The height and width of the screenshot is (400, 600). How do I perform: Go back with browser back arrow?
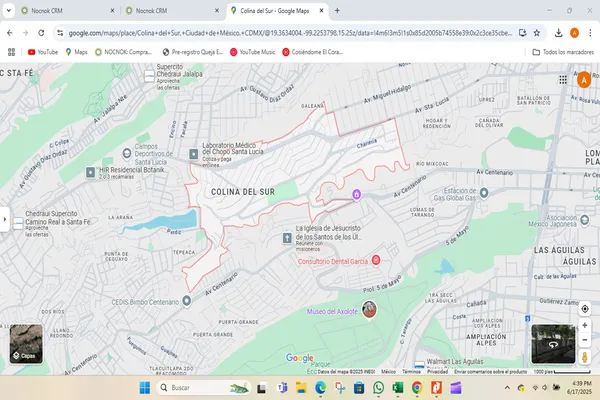(10, 33)
